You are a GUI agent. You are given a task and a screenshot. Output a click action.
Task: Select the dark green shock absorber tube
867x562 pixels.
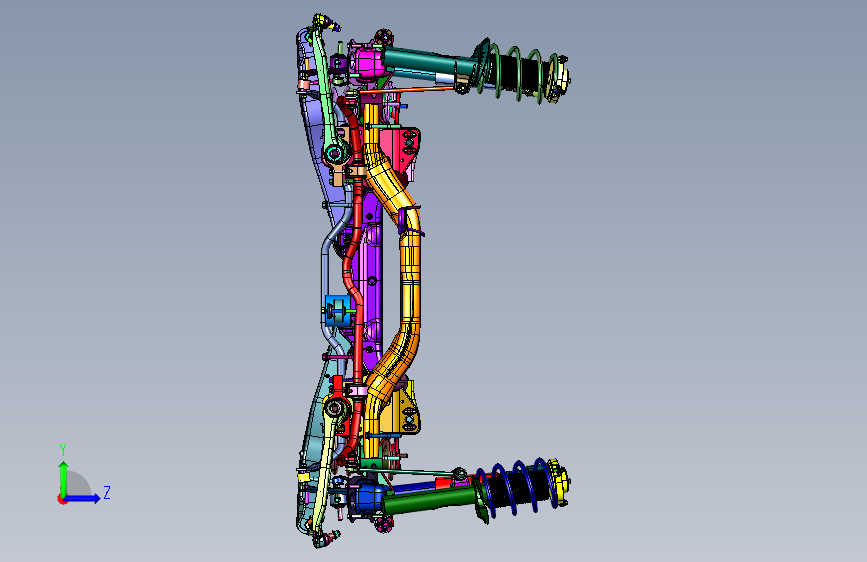(x=429, y=499)
